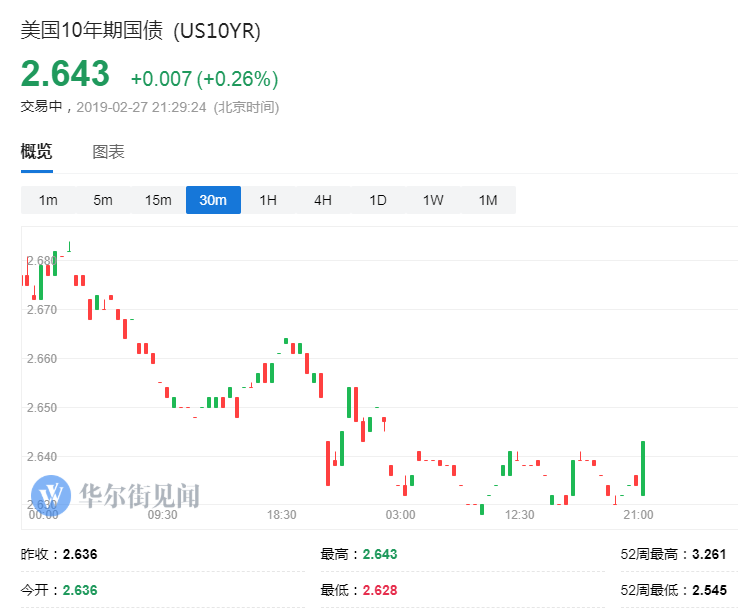Click the 最低 value 2.628
The image size is (738, 611).
[x=380, y=590]
